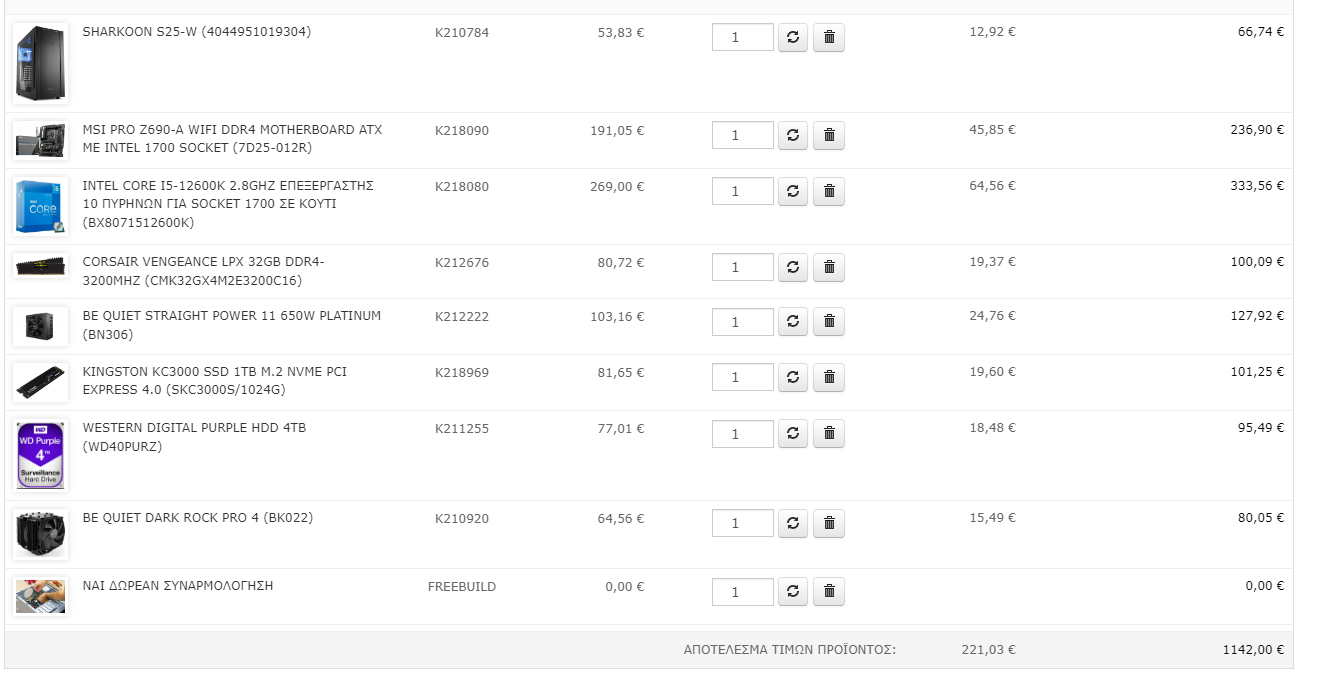Delete MSI PRO Z690-A motherboard from cart
Image resolution: width=1322 pixels, height=681 pixels.
[x=829, y=135]
